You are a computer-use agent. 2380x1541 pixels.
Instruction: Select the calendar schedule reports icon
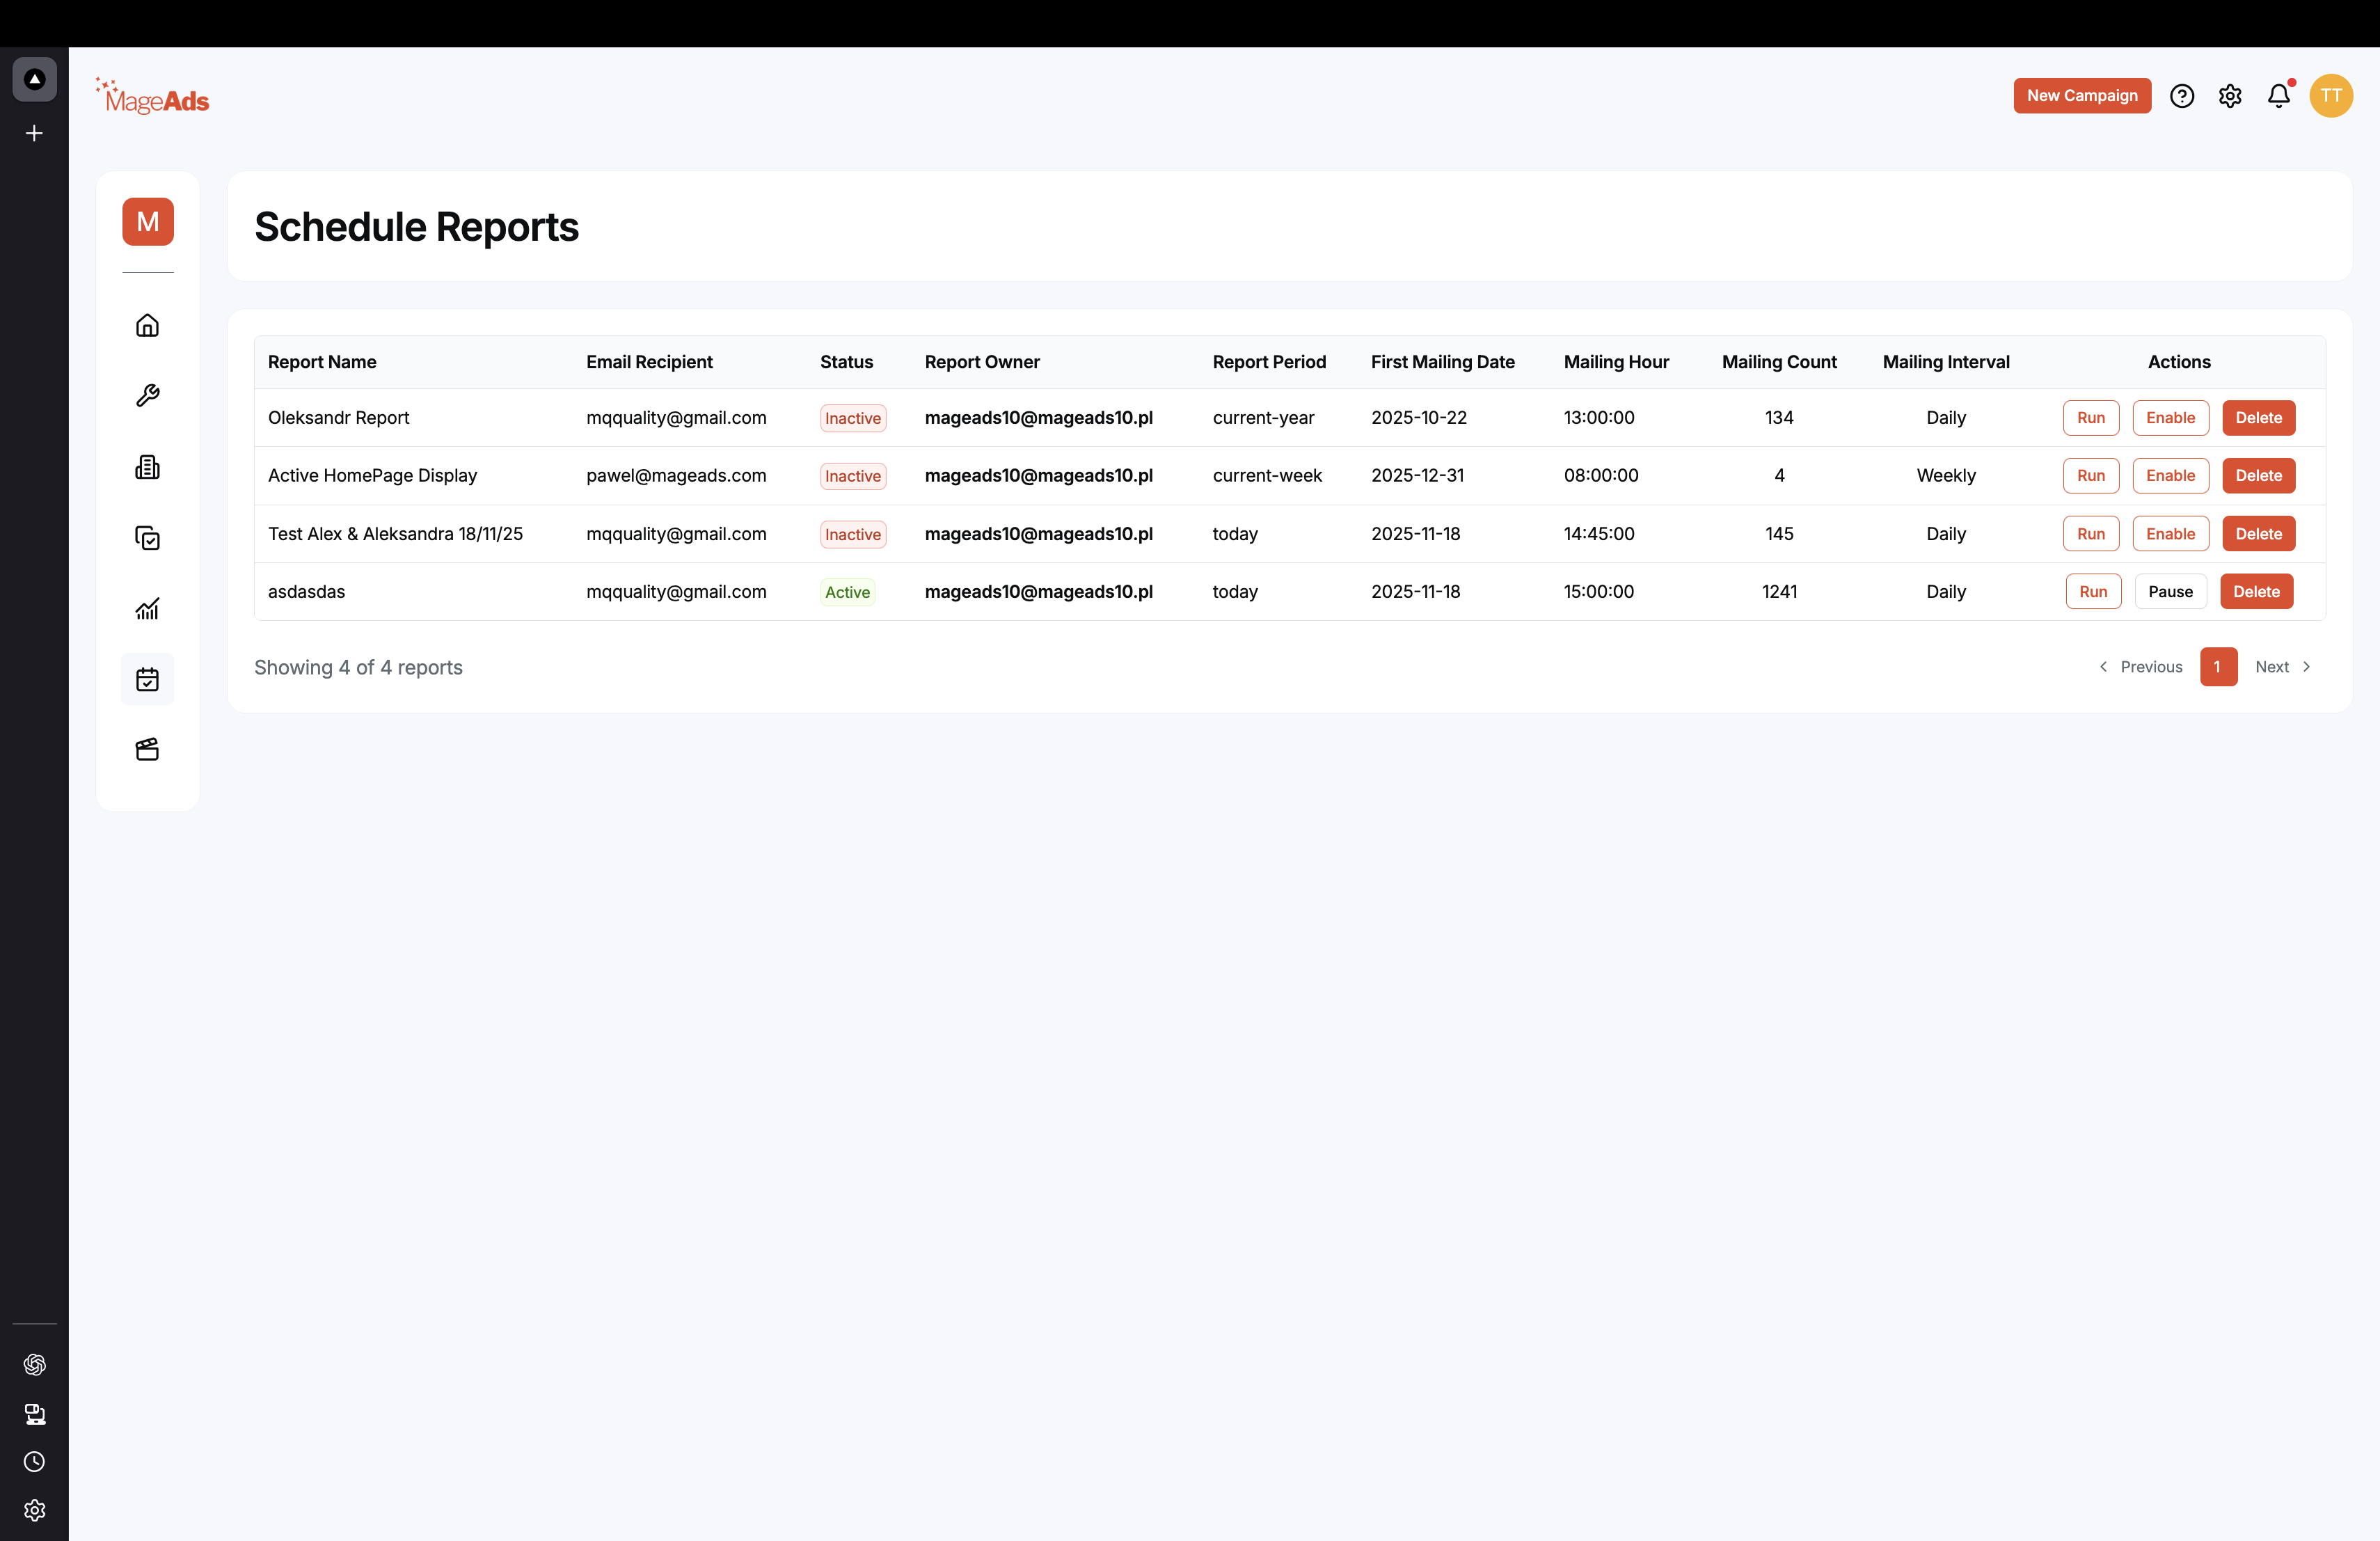pyautogui.click(x=147, y=679)
